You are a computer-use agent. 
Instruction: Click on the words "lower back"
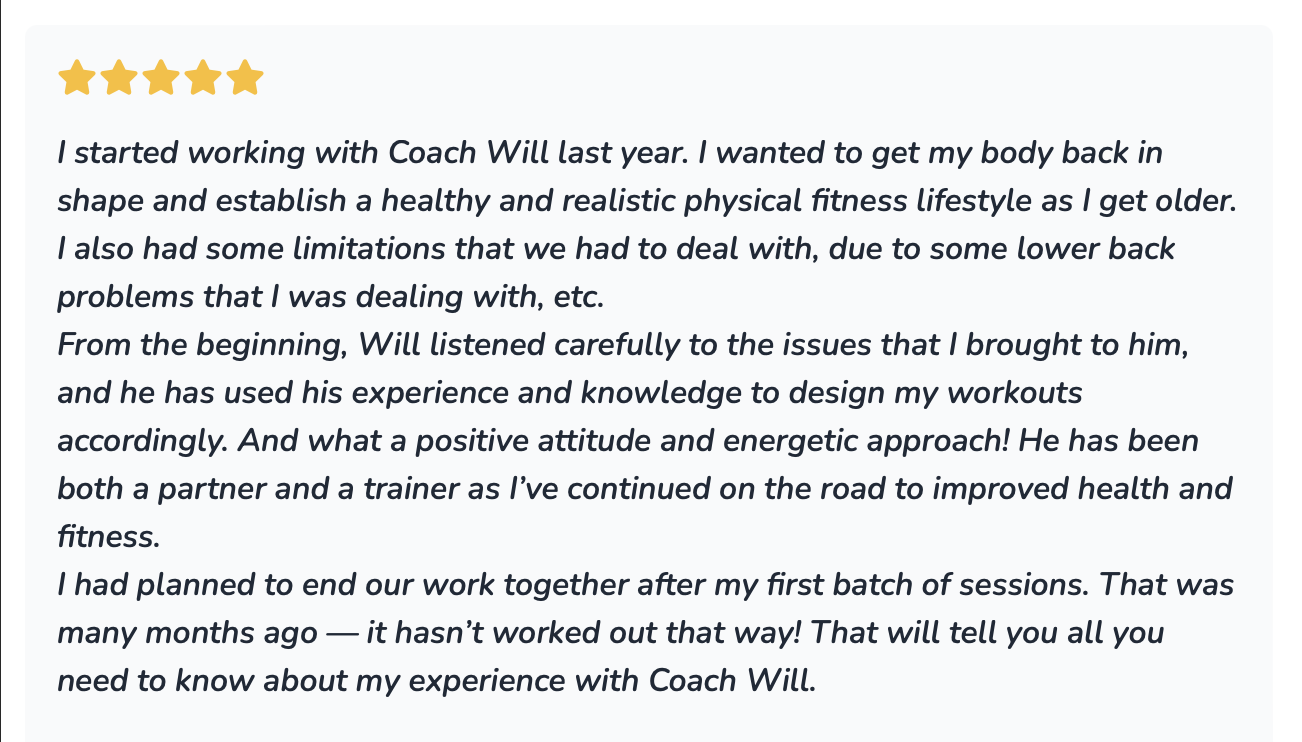pyautogui.click(x=1099, y=249)
